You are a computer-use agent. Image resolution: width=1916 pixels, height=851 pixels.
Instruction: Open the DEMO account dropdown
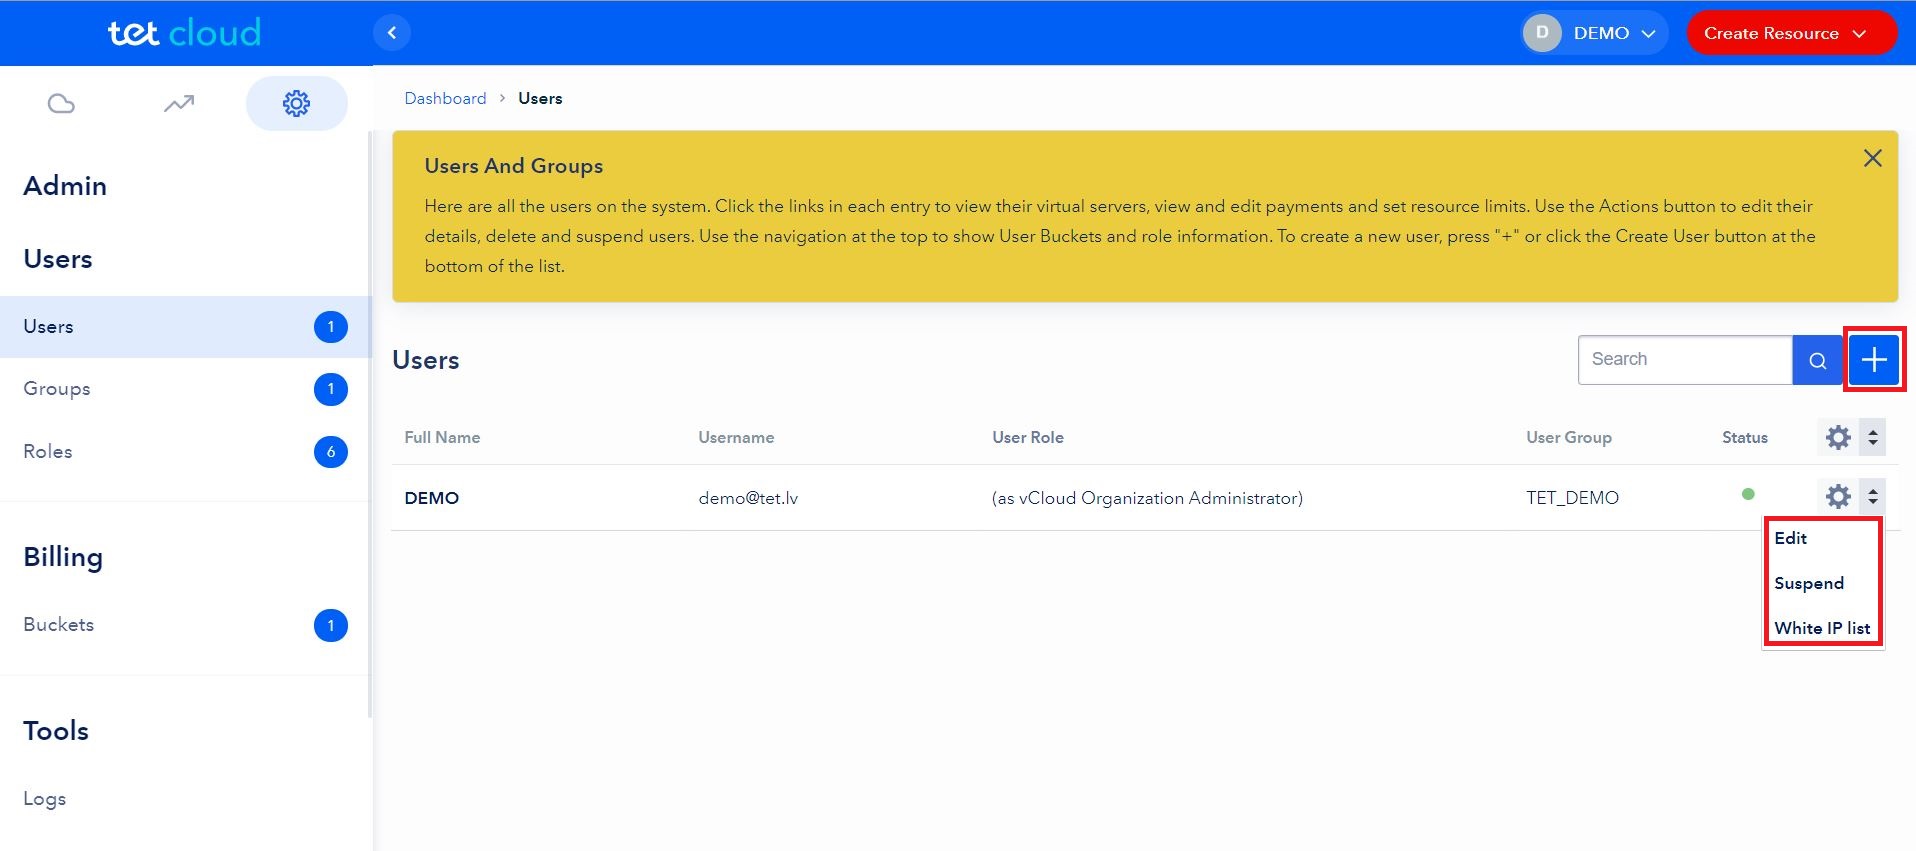(1594, 33)
